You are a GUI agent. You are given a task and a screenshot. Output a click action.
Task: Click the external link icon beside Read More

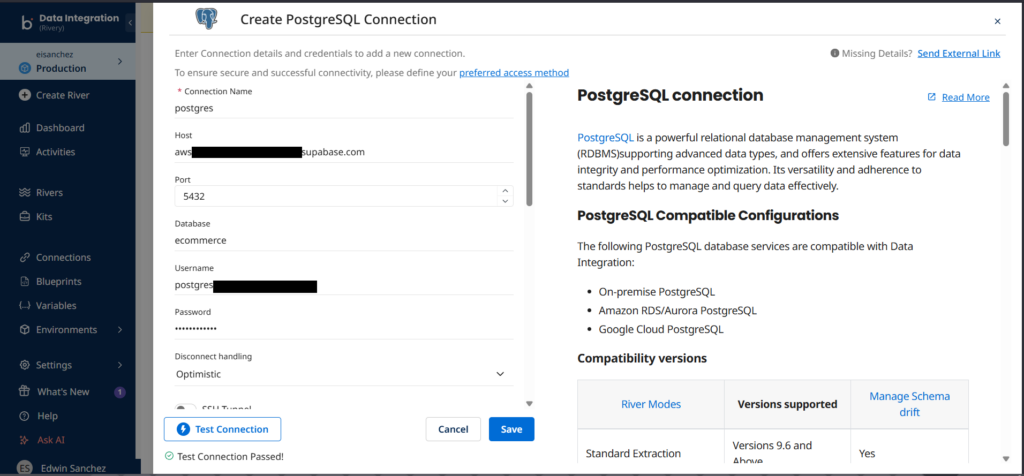point(932,97)
